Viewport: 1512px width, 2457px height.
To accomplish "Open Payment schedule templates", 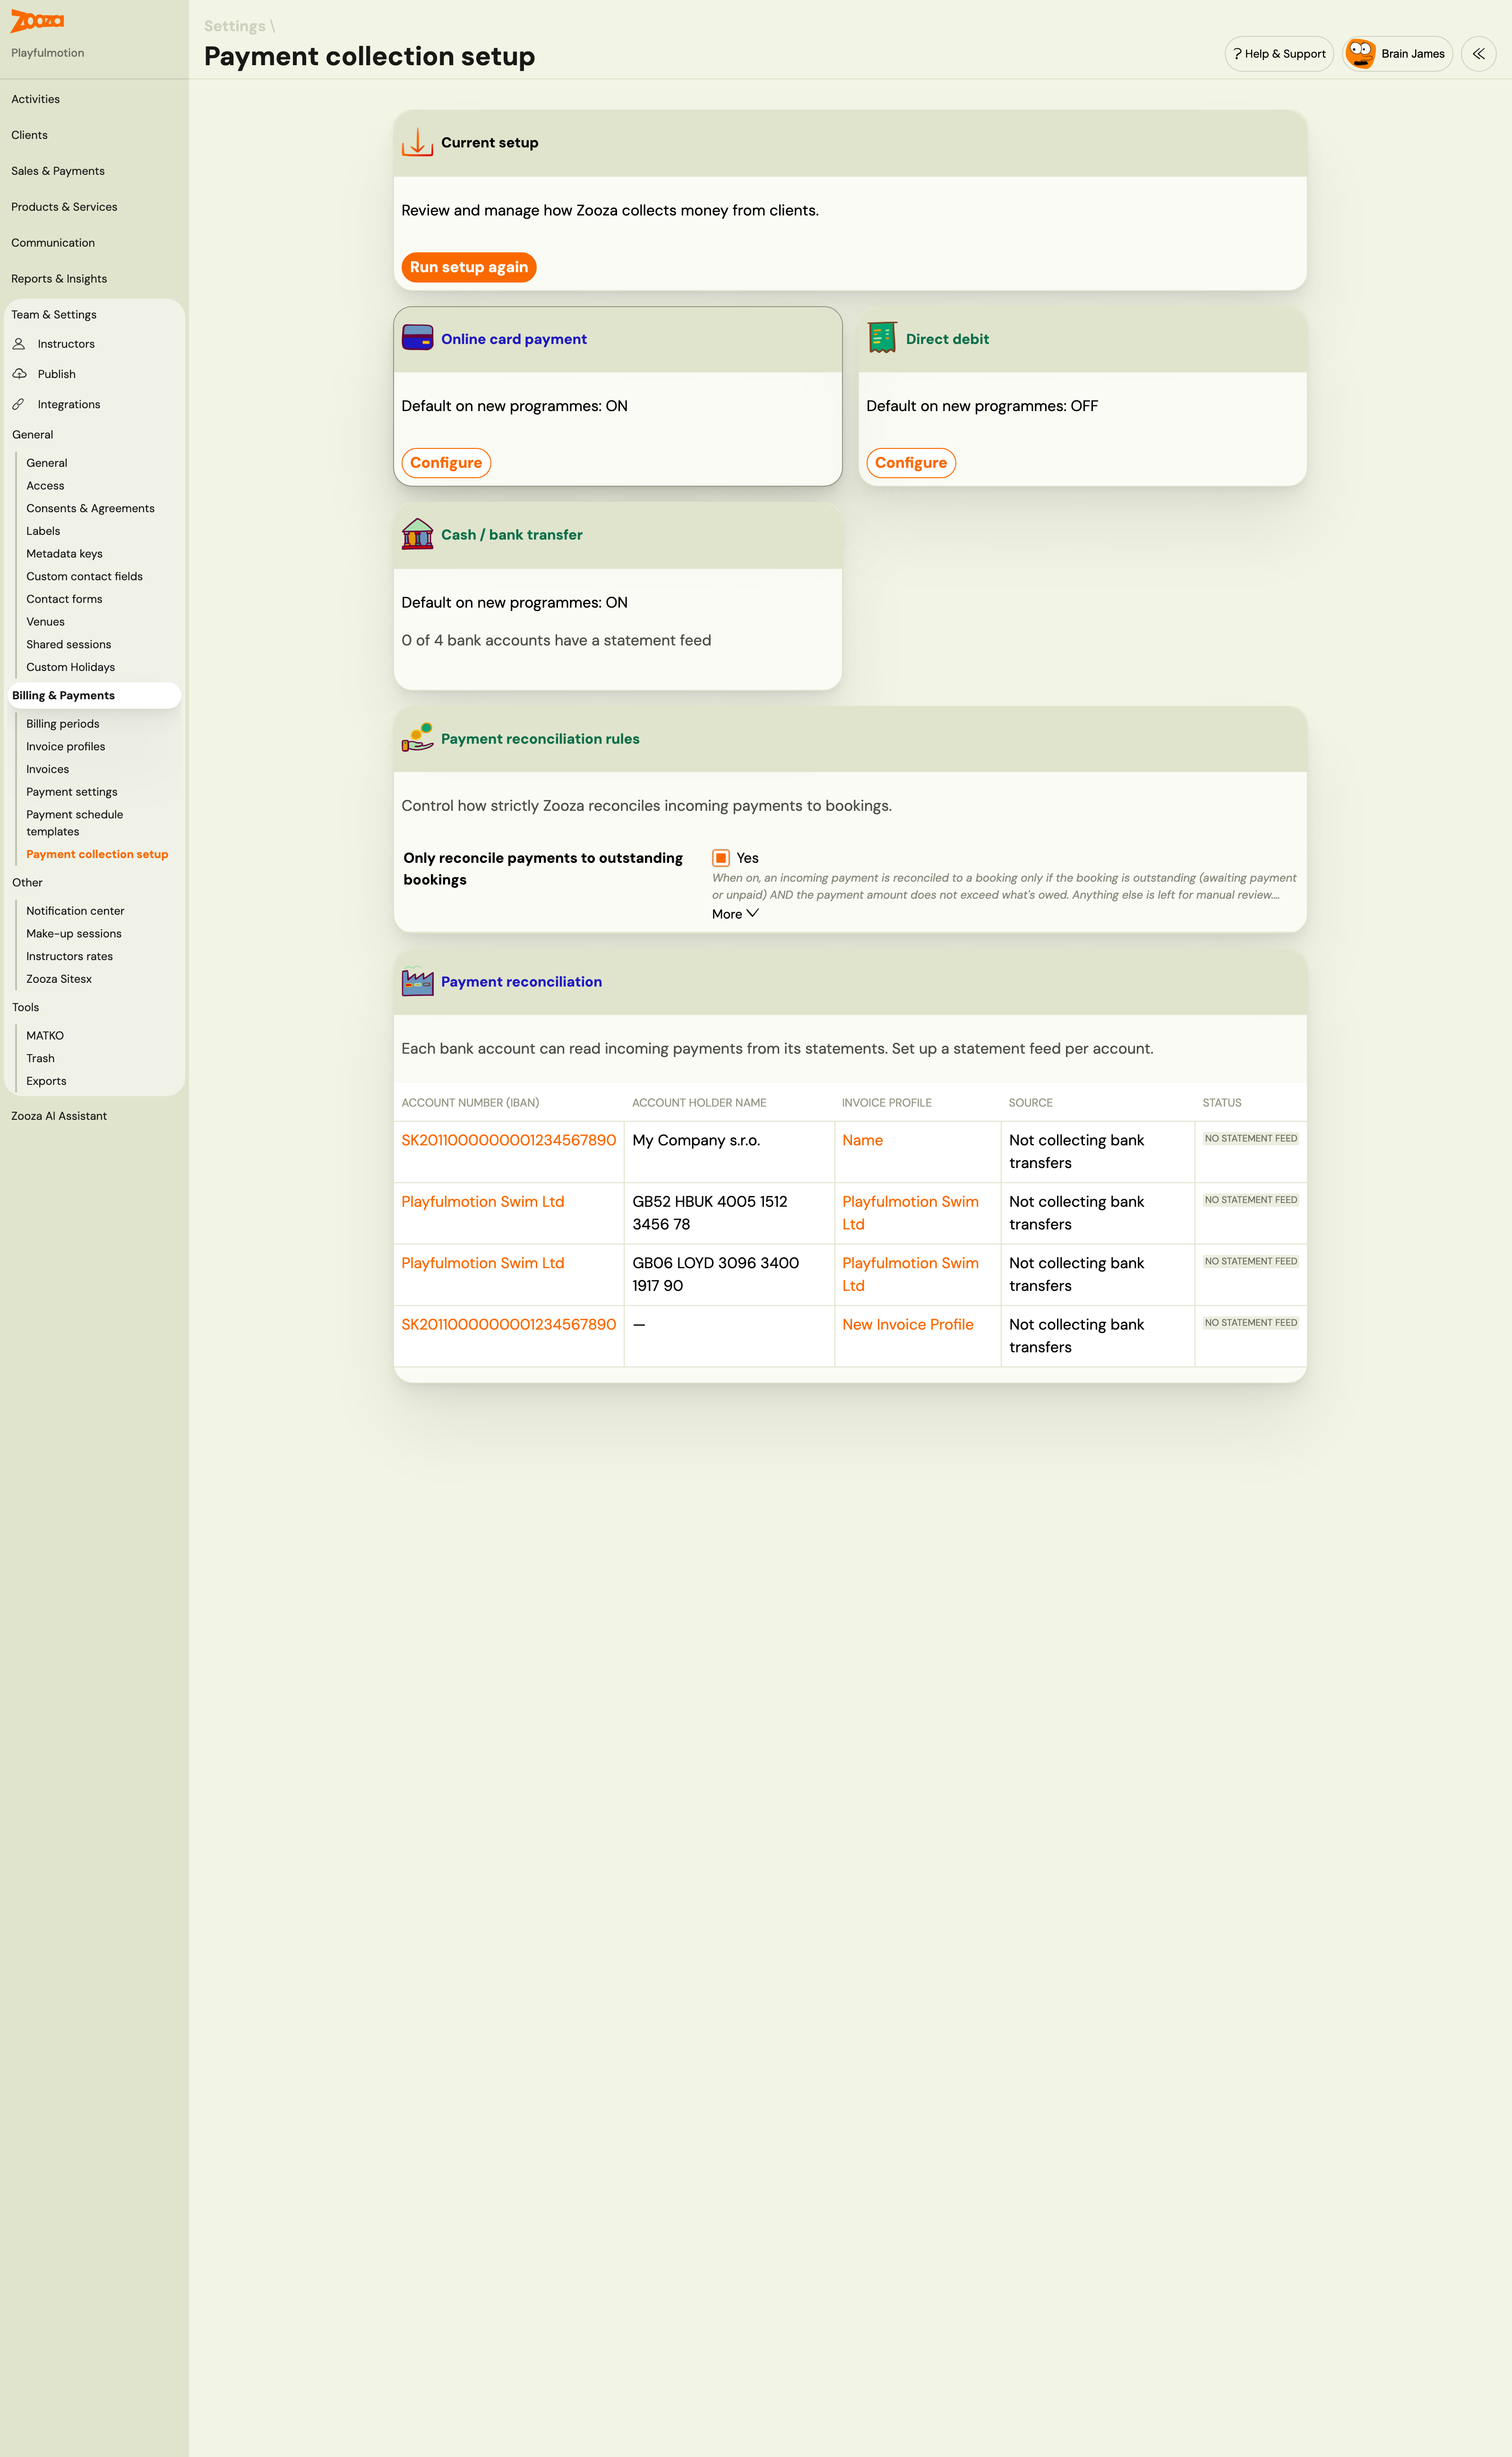I will pyautogui.click(x=75, y=823).
